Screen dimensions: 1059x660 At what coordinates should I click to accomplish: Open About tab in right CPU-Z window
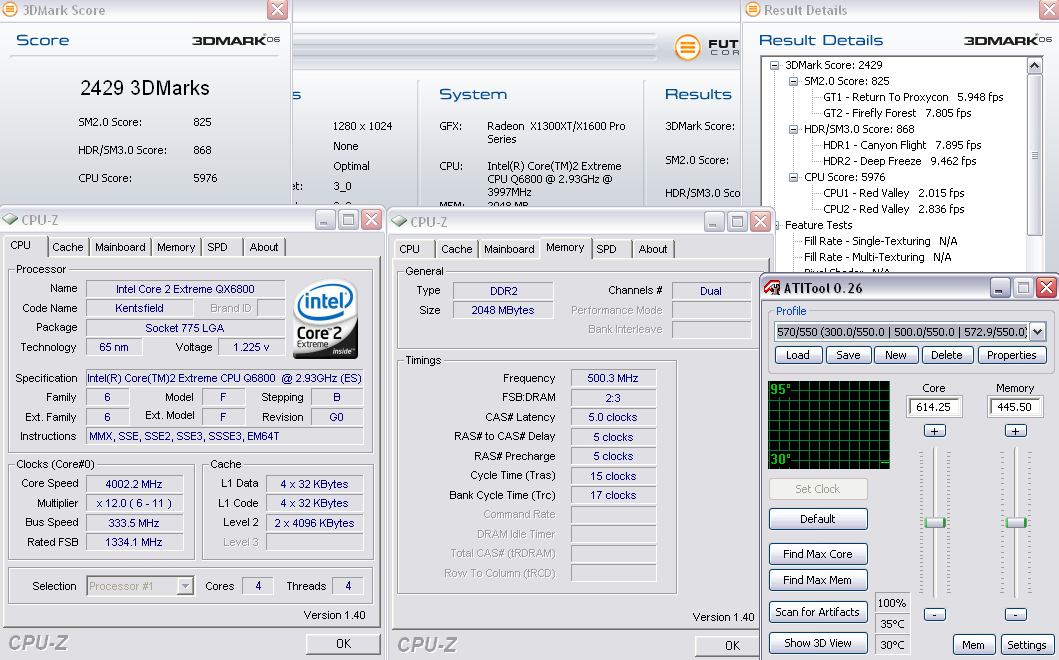(x=652, y=249)
